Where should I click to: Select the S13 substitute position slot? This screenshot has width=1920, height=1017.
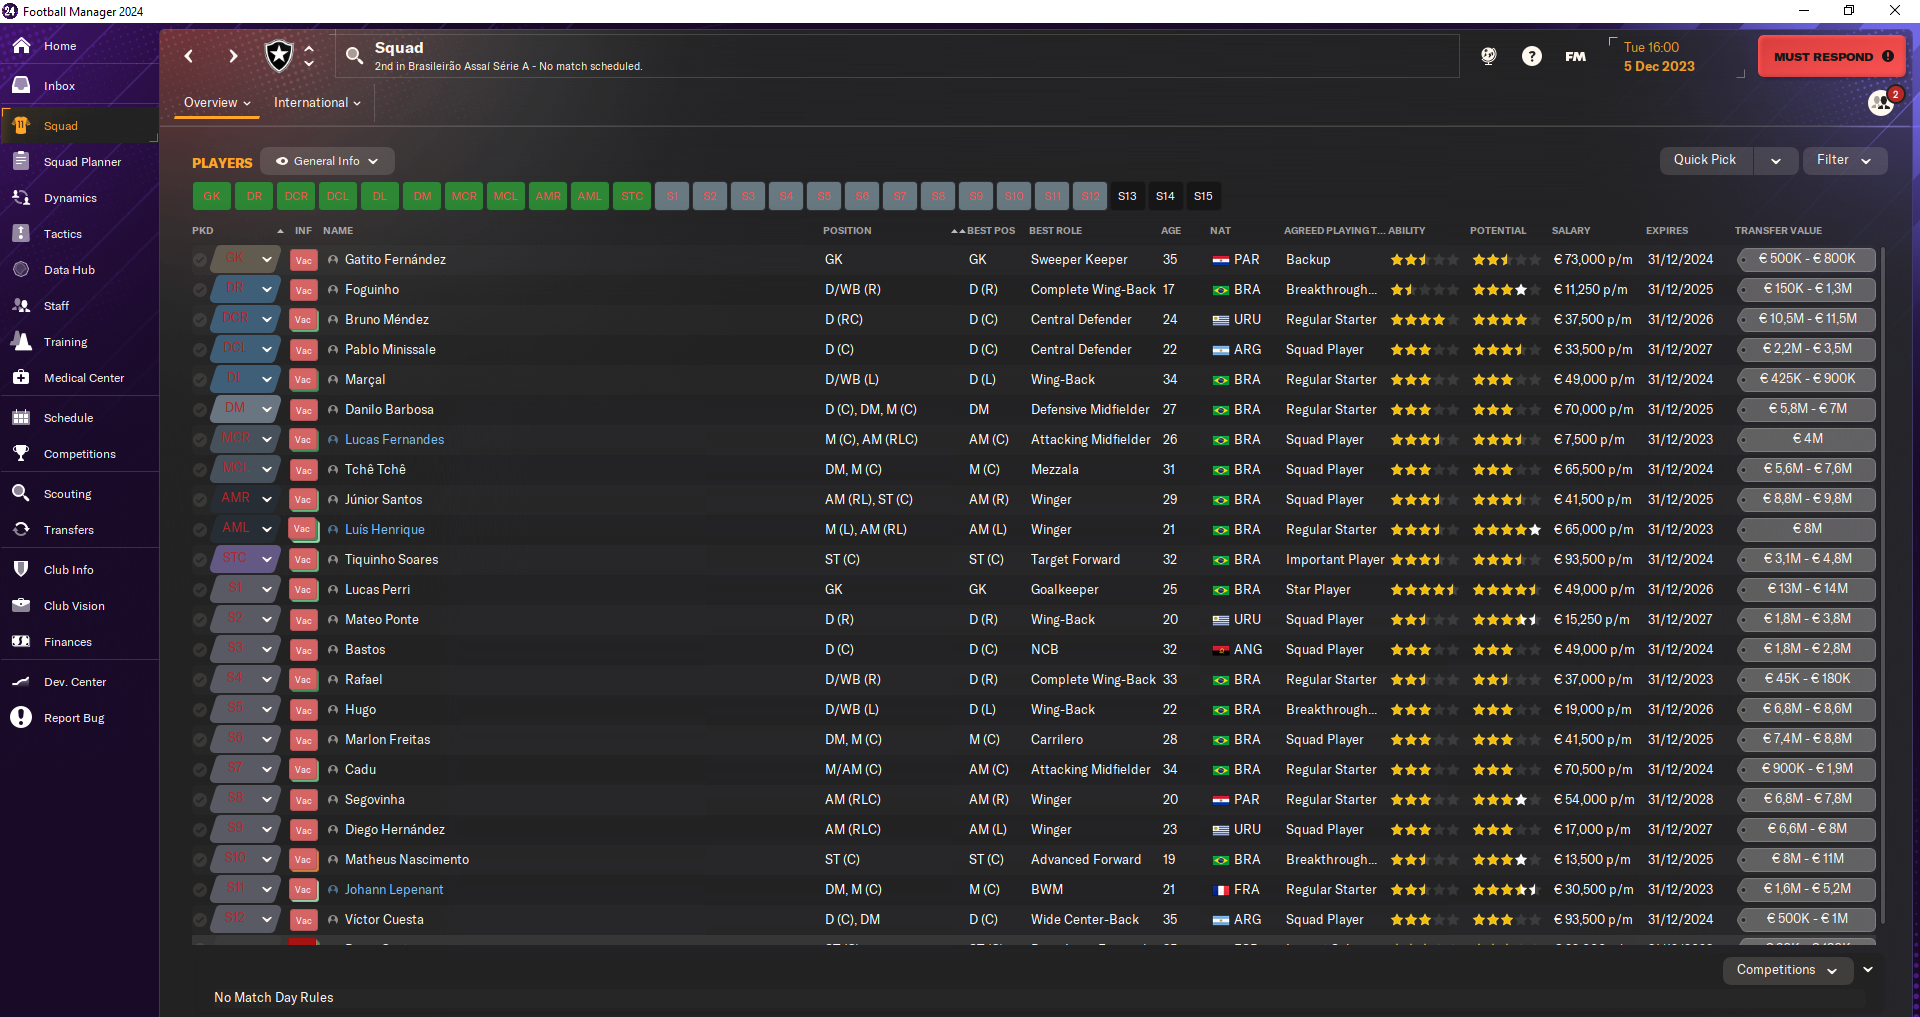pos(1127,196)
